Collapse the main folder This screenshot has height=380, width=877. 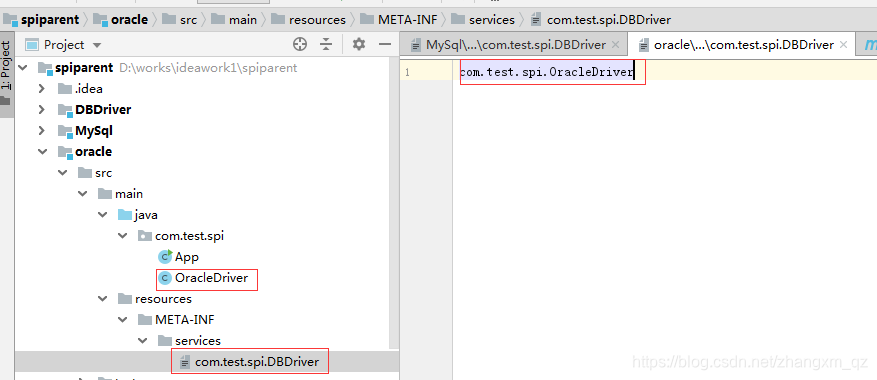pyautogui.click(x=82, y=194)
